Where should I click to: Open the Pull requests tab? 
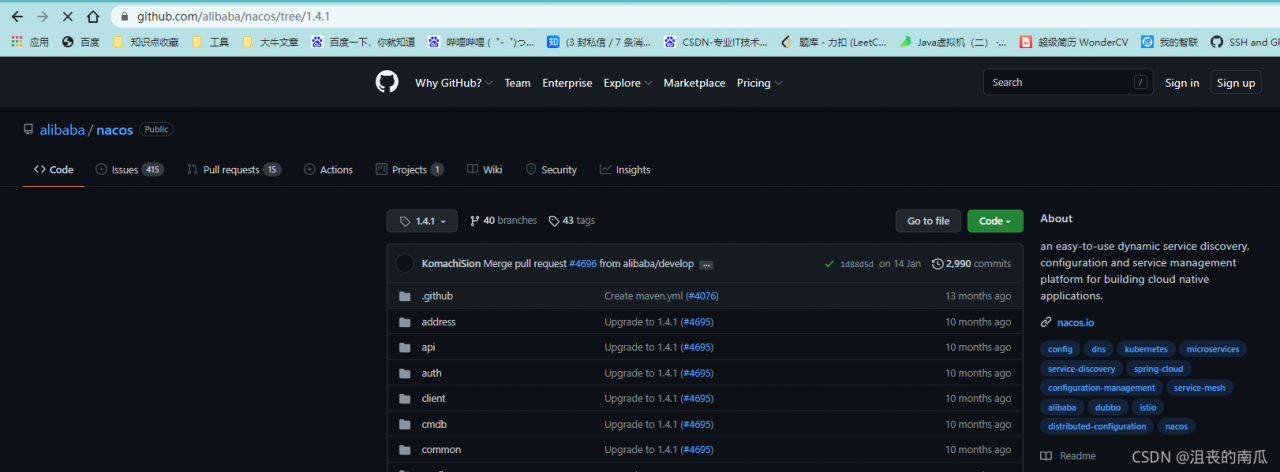point(233,170)
